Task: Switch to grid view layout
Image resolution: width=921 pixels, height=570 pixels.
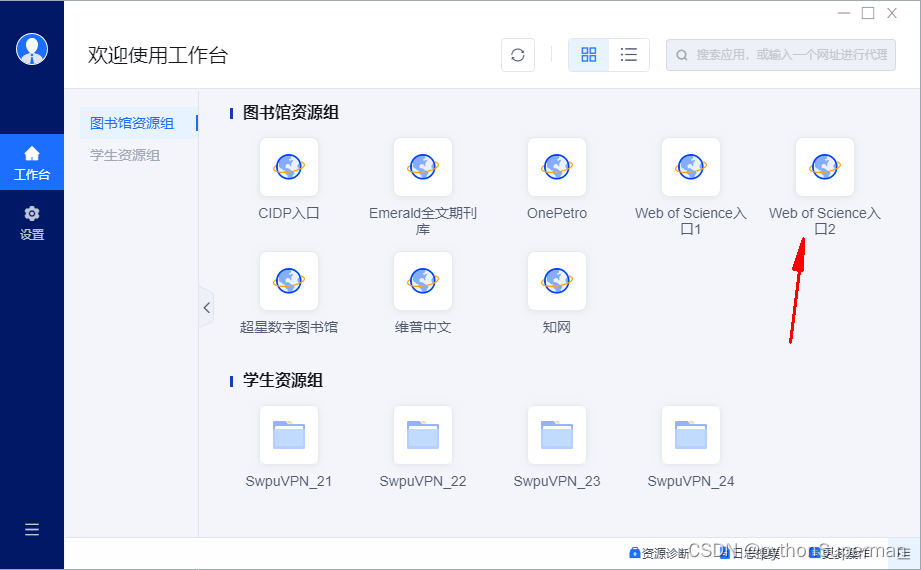Action: tap(589, 55)
